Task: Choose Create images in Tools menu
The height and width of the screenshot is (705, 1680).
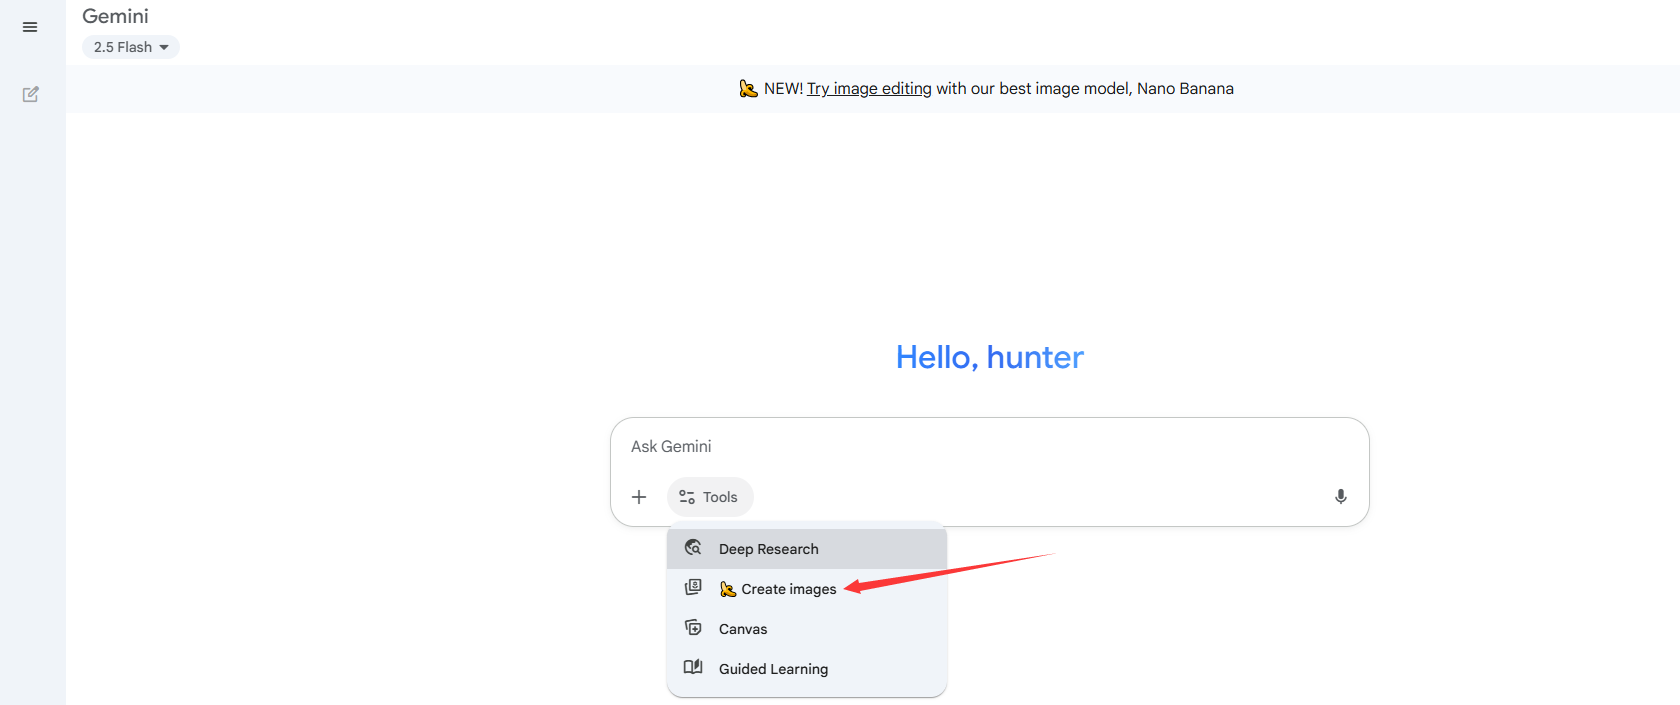Action: [x=807, y=589]
